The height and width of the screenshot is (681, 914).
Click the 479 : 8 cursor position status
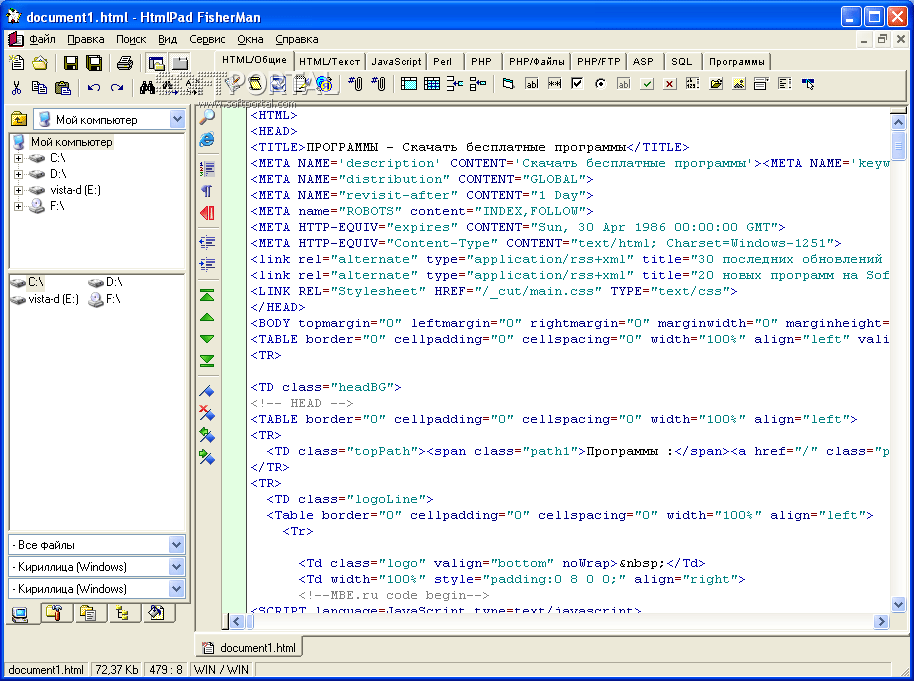pyautogui.click(x=166, y=669)
